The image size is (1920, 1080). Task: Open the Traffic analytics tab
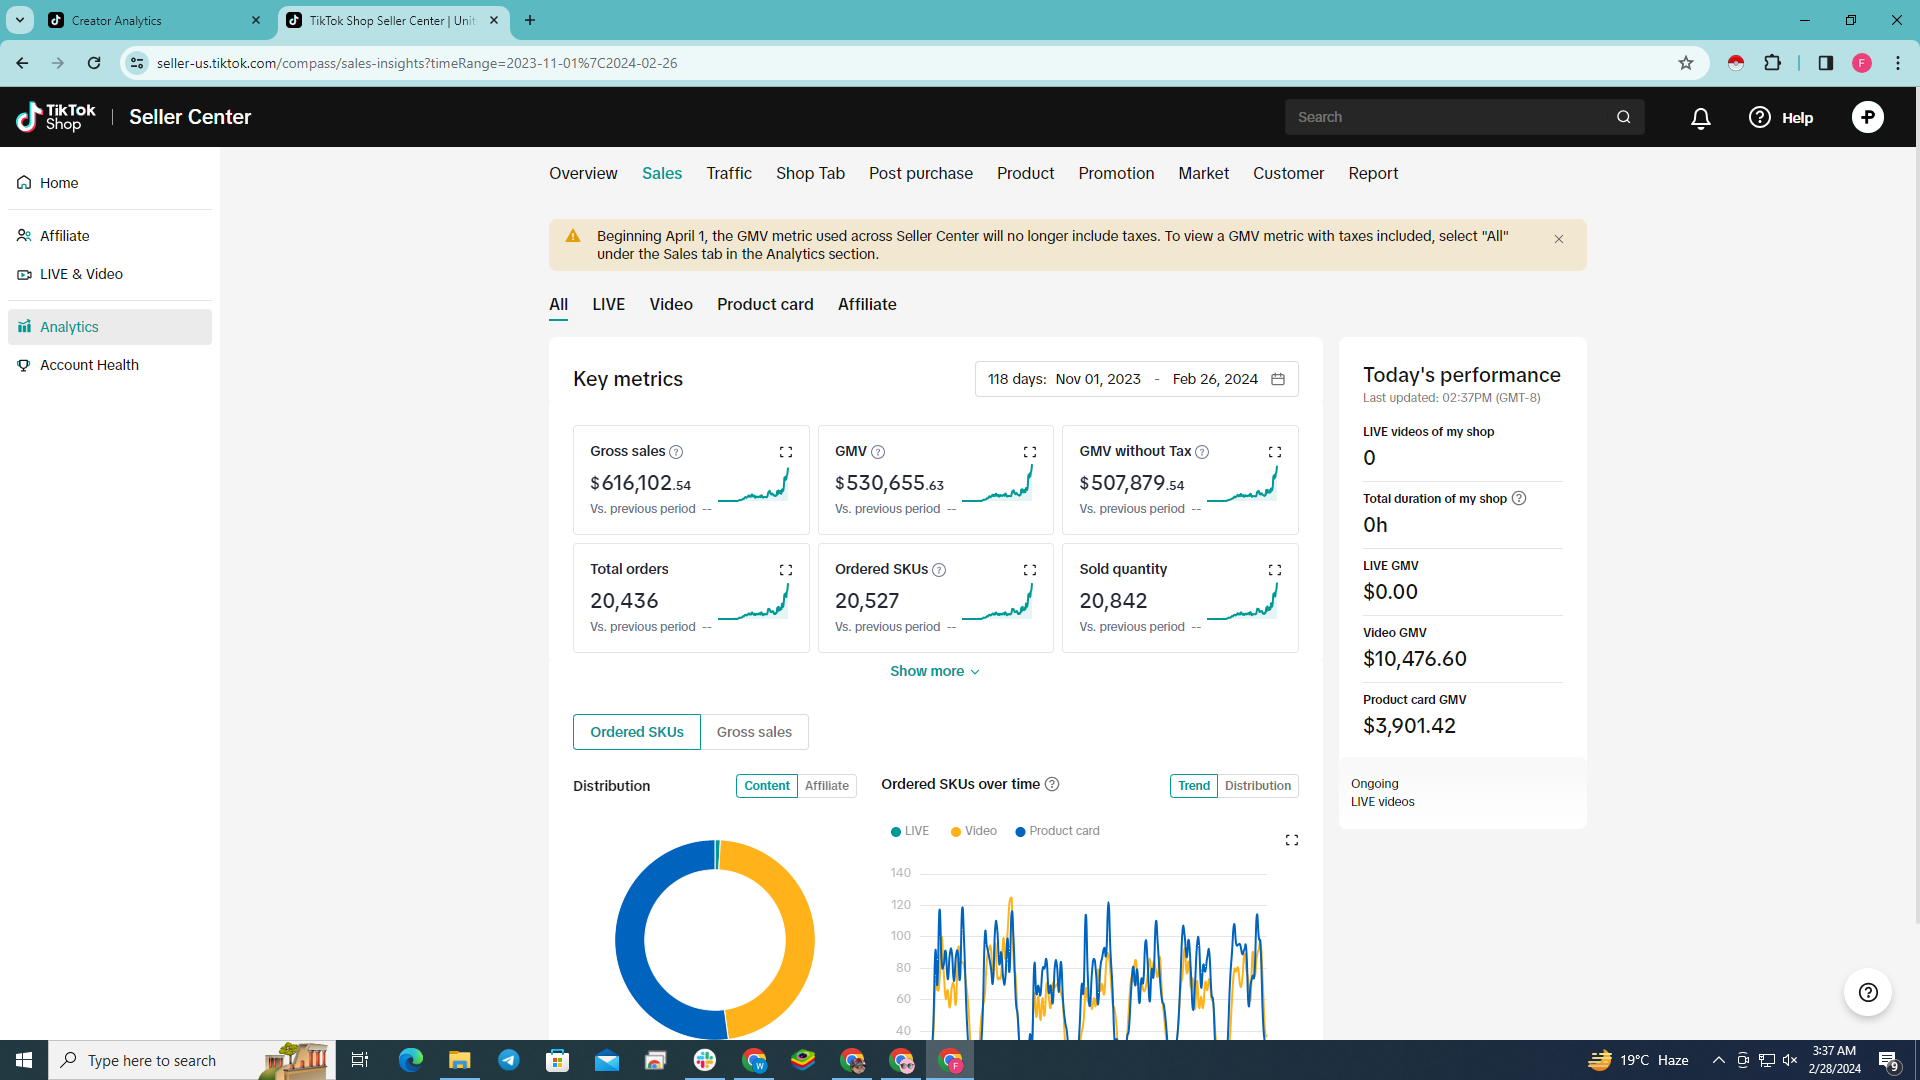point(728,173)
